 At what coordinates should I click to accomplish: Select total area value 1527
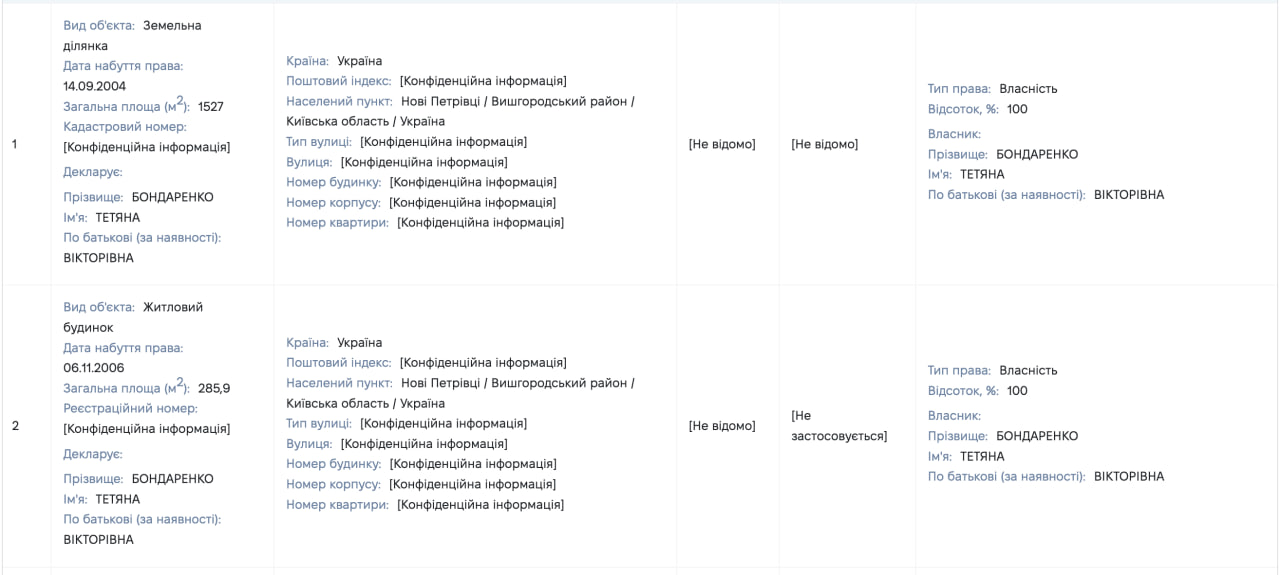pyautogui.click(x=211, y=107)
